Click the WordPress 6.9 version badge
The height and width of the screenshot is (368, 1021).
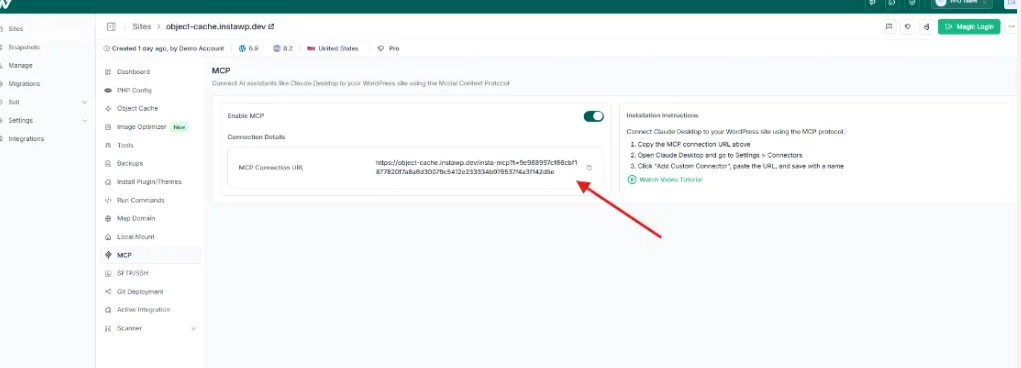(249, 48)
